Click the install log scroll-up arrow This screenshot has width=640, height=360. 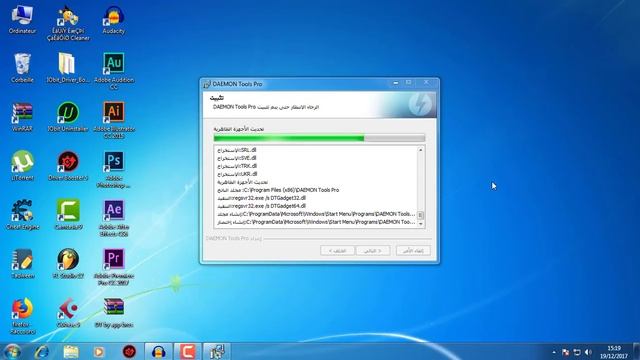(x=421, y=150)
